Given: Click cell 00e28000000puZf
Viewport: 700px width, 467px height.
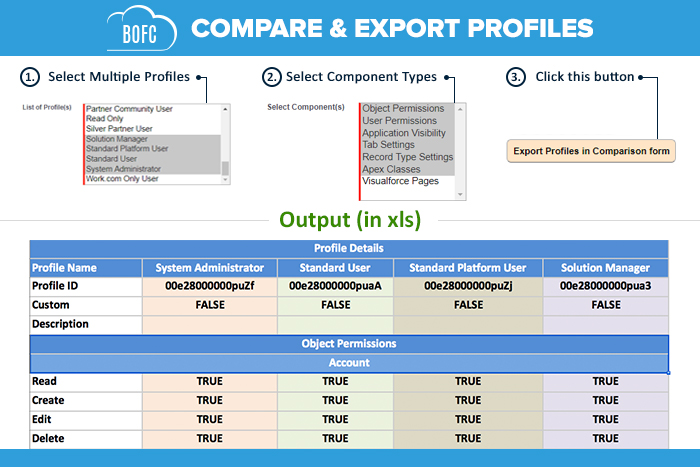Looking at the screenshot, I should pyautogui.click(x=209, y=286).
